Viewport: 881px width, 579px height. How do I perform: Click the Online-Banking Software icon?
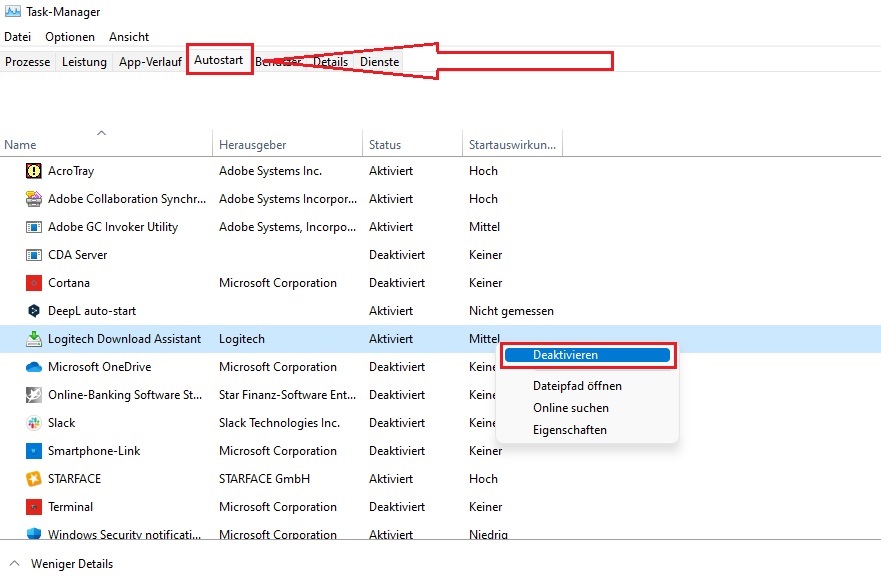coord(34,395)
